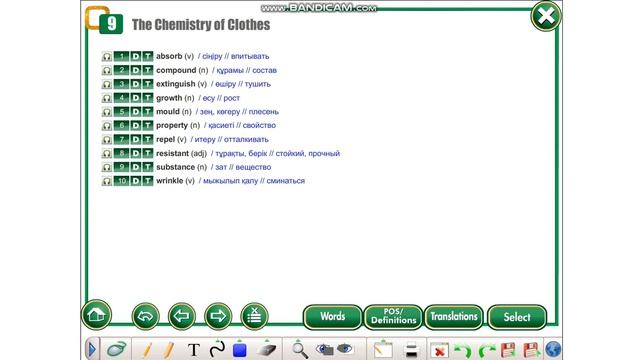Expand toolbar with blue triangle arrow
Image resolution: width=640 pixels, height=360 pixels.
tap(92, 349)
